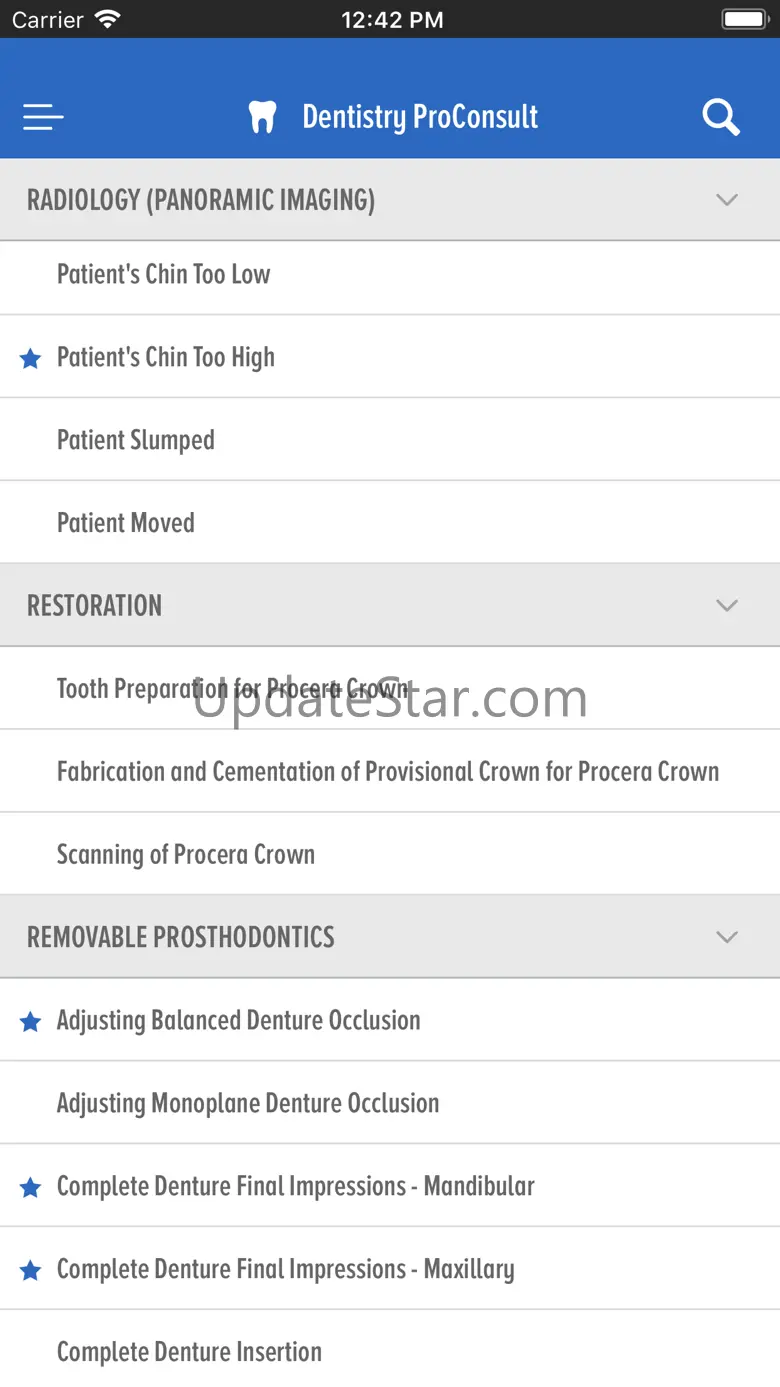Tap the search magnifier icon
This screenshot has height=1387, width=780.
(720, 117)
